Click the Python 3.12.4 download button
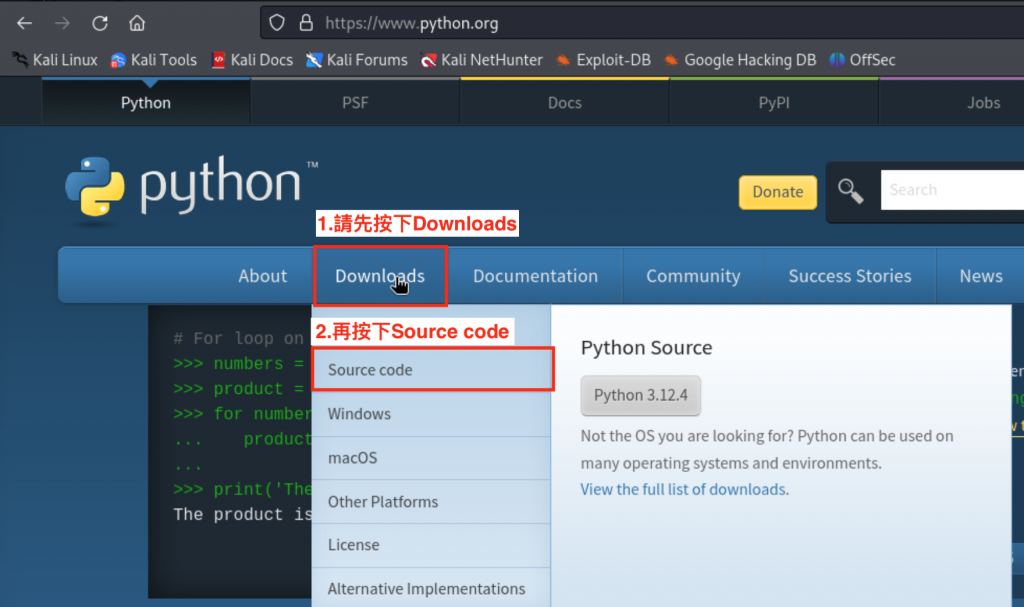This screenshot has width=1024, height=607. point(641,395)
